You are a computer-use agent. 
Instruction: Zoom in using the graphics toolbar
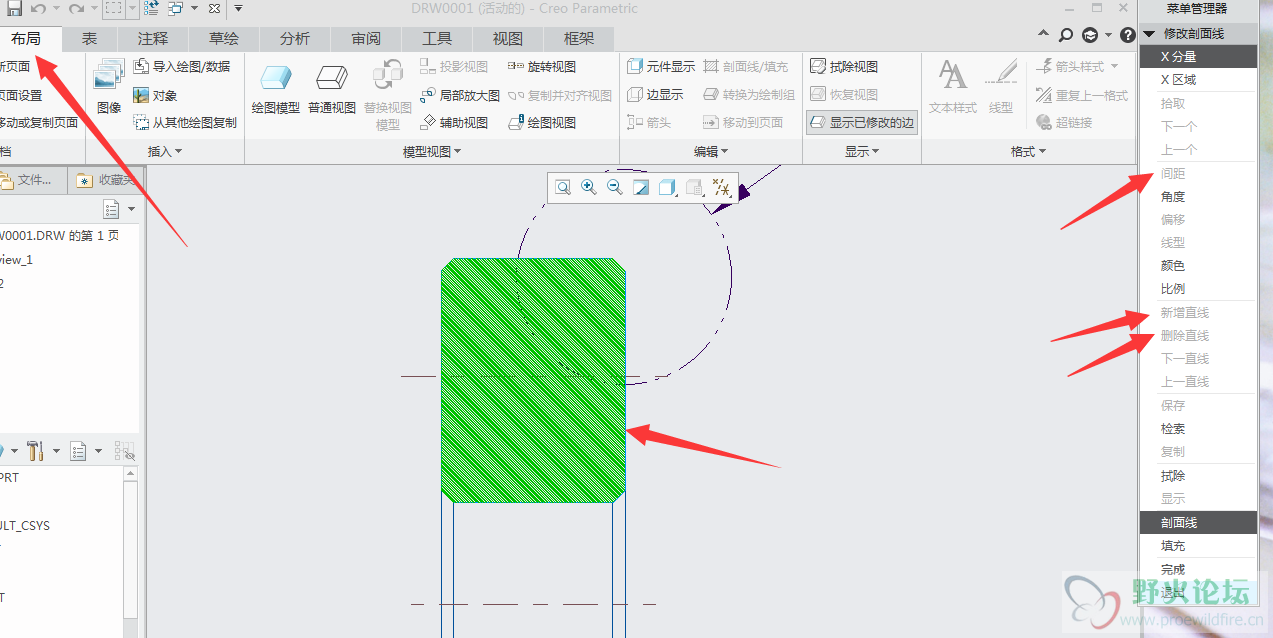[x=589, y=187]
